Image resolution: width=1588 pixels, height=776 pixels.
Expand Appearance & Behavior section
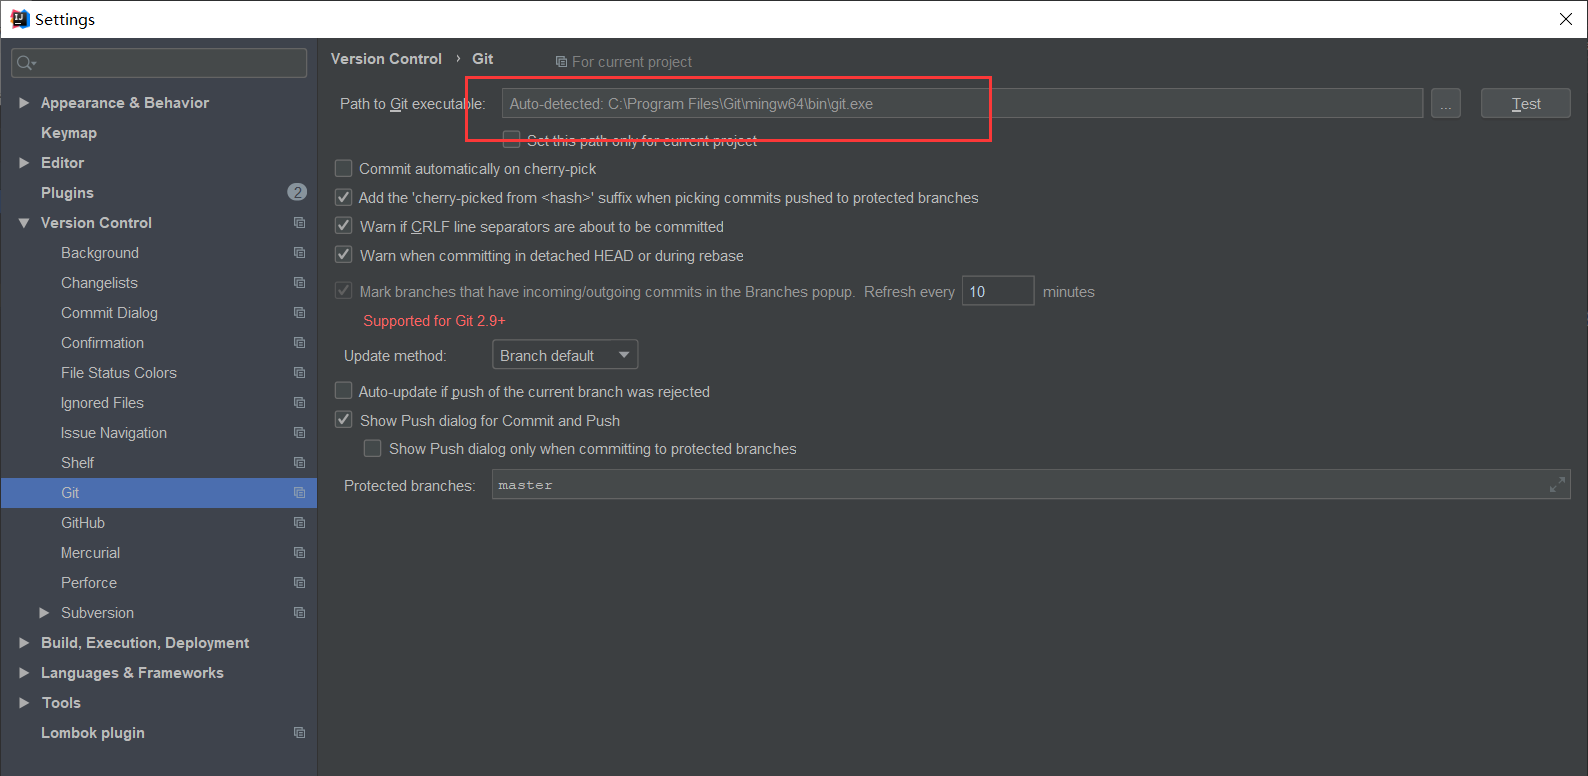click(24, 103)
